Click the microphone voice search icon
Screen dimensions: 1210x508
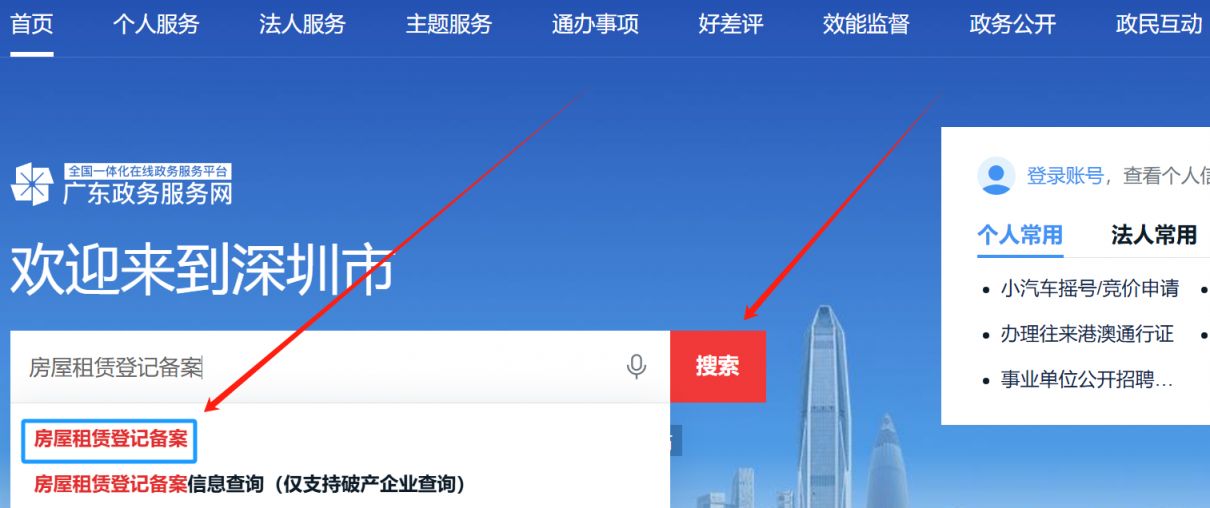click(x=636, y=367)
